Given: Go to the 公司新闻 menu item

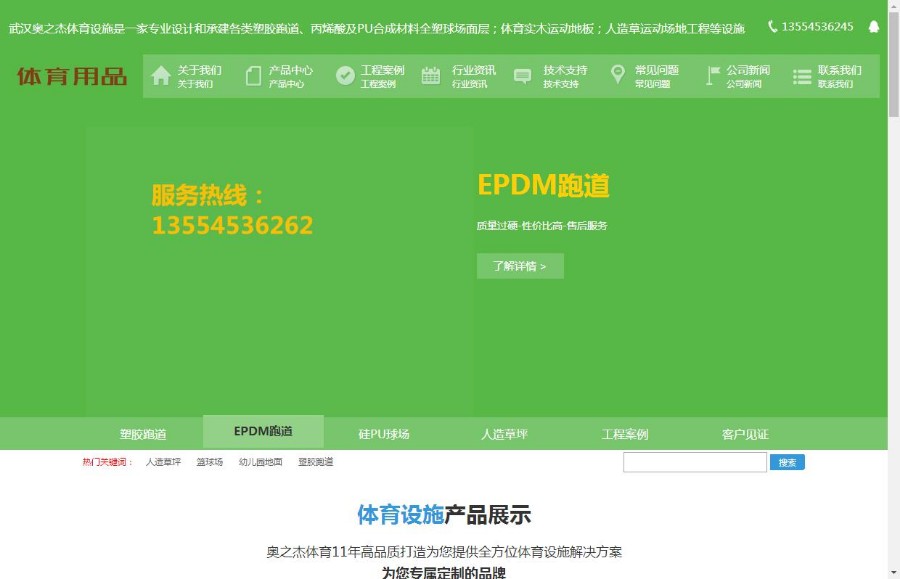Looking at the screenshot, I should tap(748, 76).
